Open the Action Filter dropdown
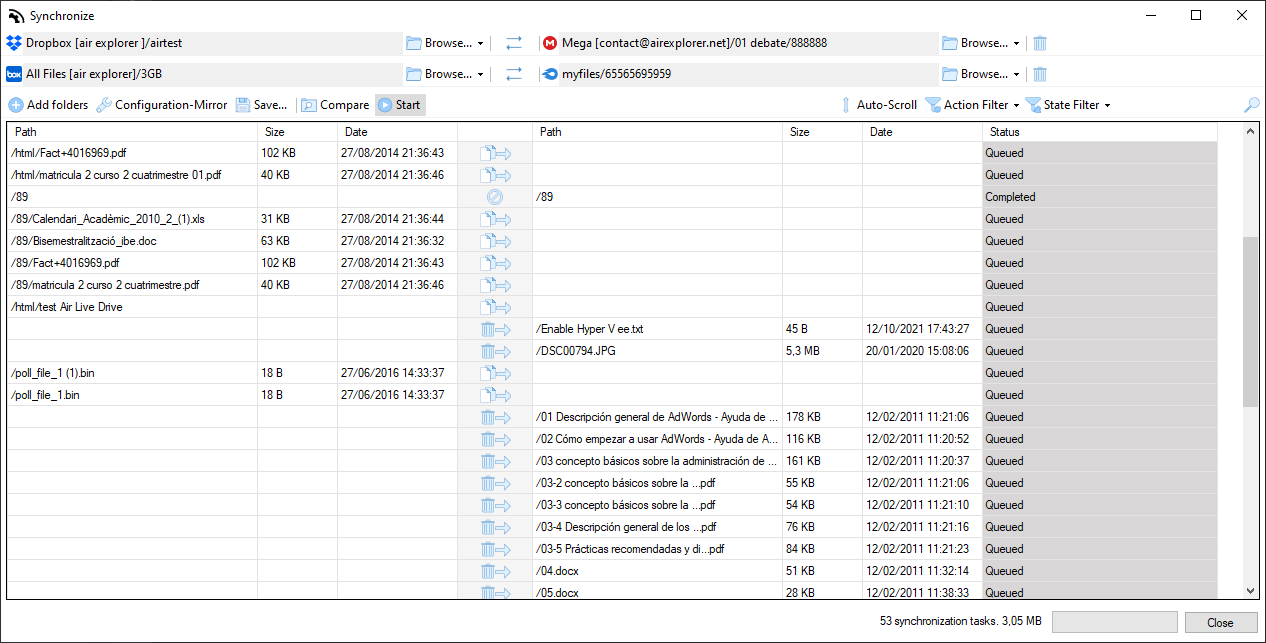 pyautogui.click(x=971, y=104)
